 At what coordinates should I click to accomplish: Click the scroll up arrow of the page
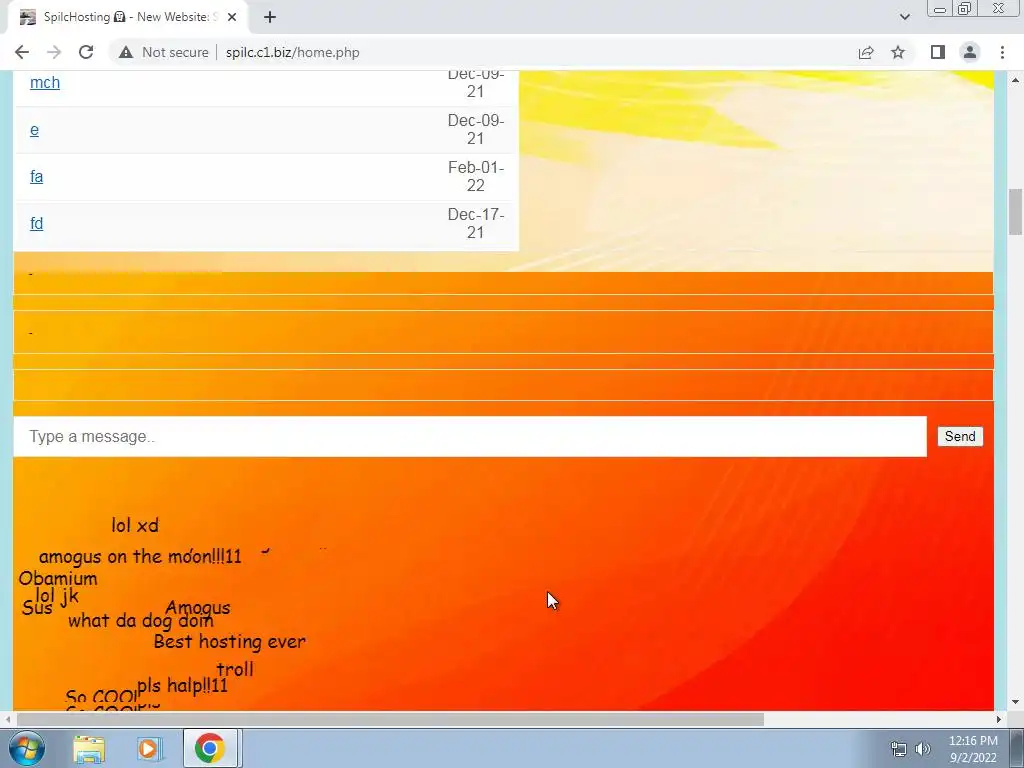point(1016,80)
